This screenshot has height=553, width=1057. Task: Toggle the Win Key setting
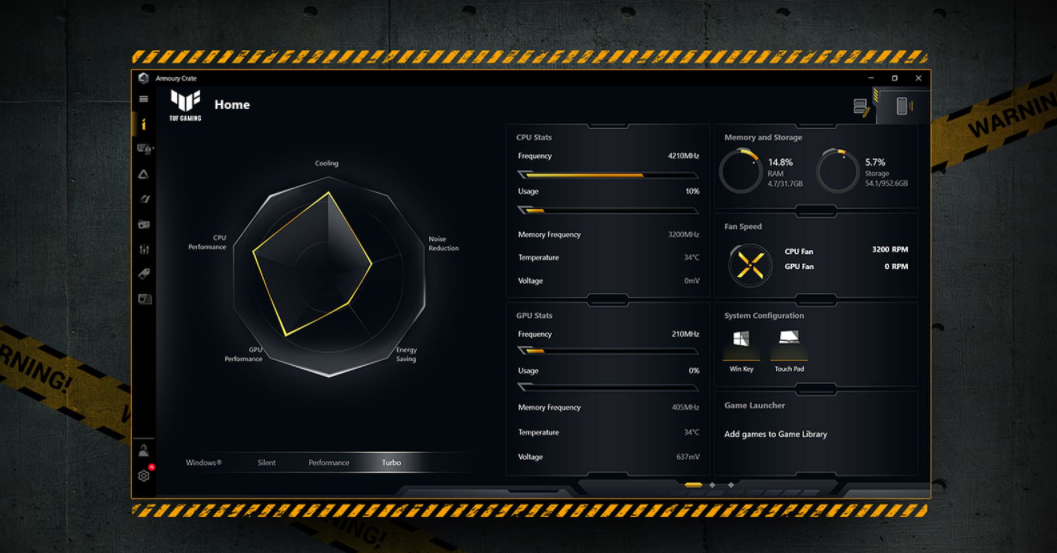coord(741,351)
